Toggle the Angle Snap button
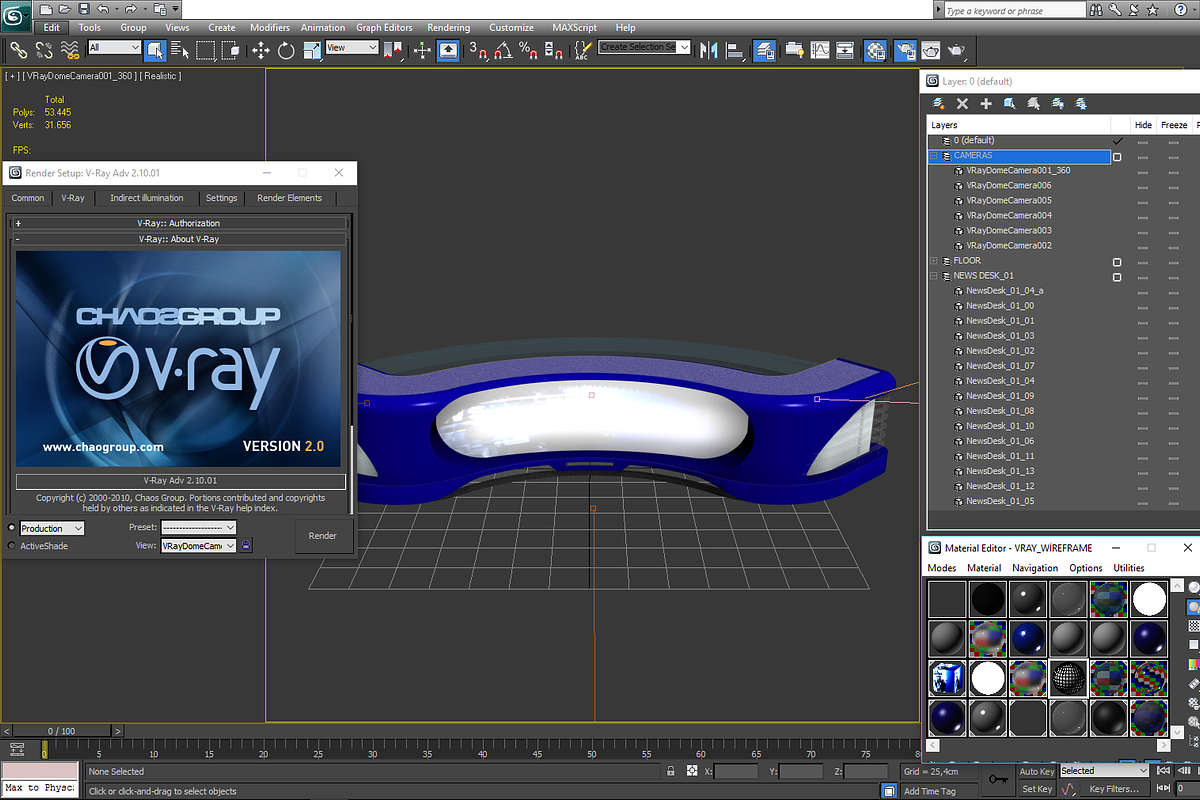The height and width of the screenshot is (800, 1200). click(504, 49)
